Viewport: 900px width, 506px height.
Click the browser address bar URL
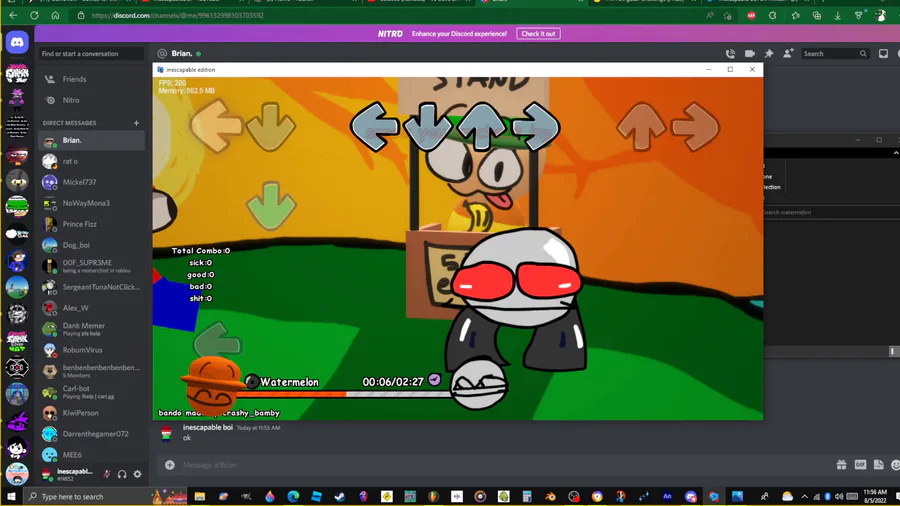177,15
